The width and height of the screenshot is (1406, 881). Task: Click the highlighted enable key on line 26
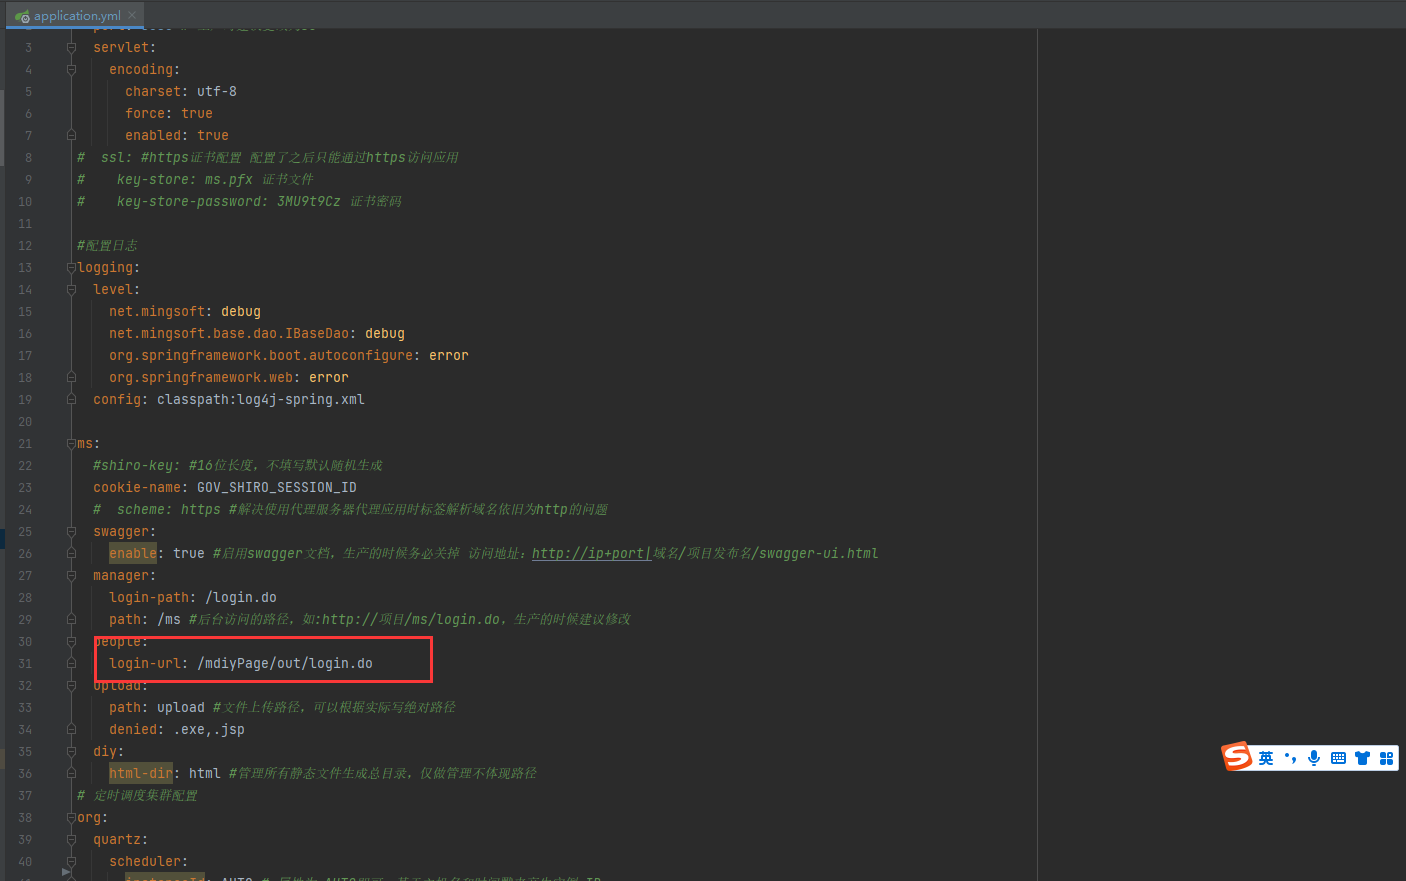click(133, 553)
